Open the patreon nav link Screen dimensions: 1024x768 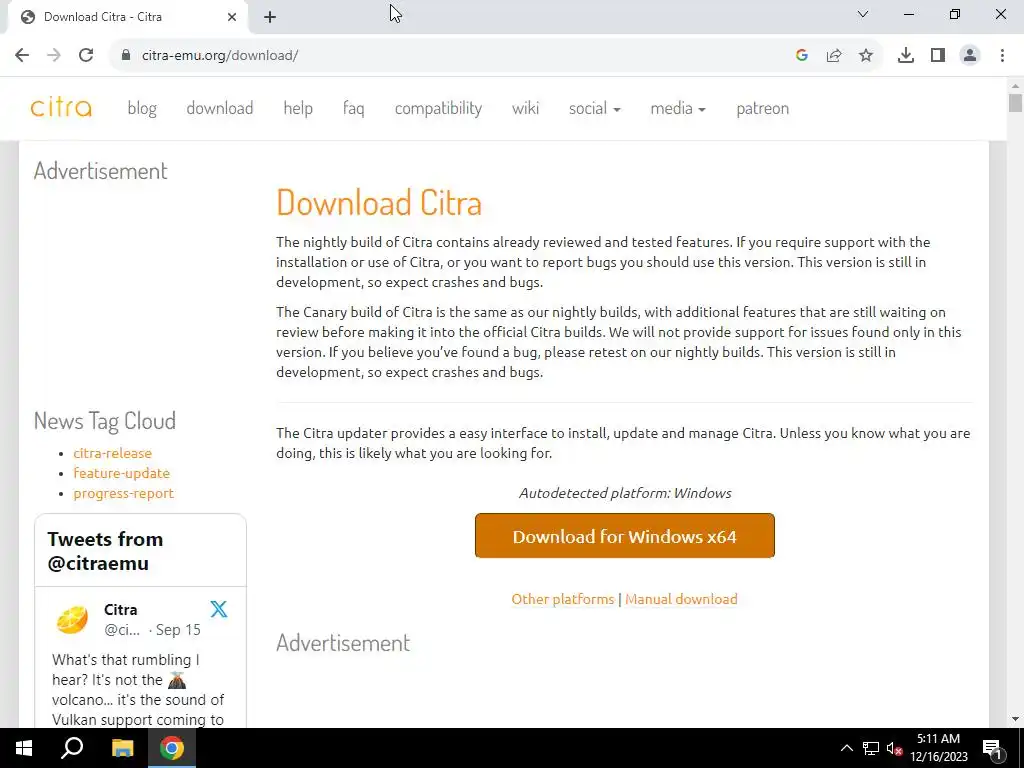[x=762, y=108]
